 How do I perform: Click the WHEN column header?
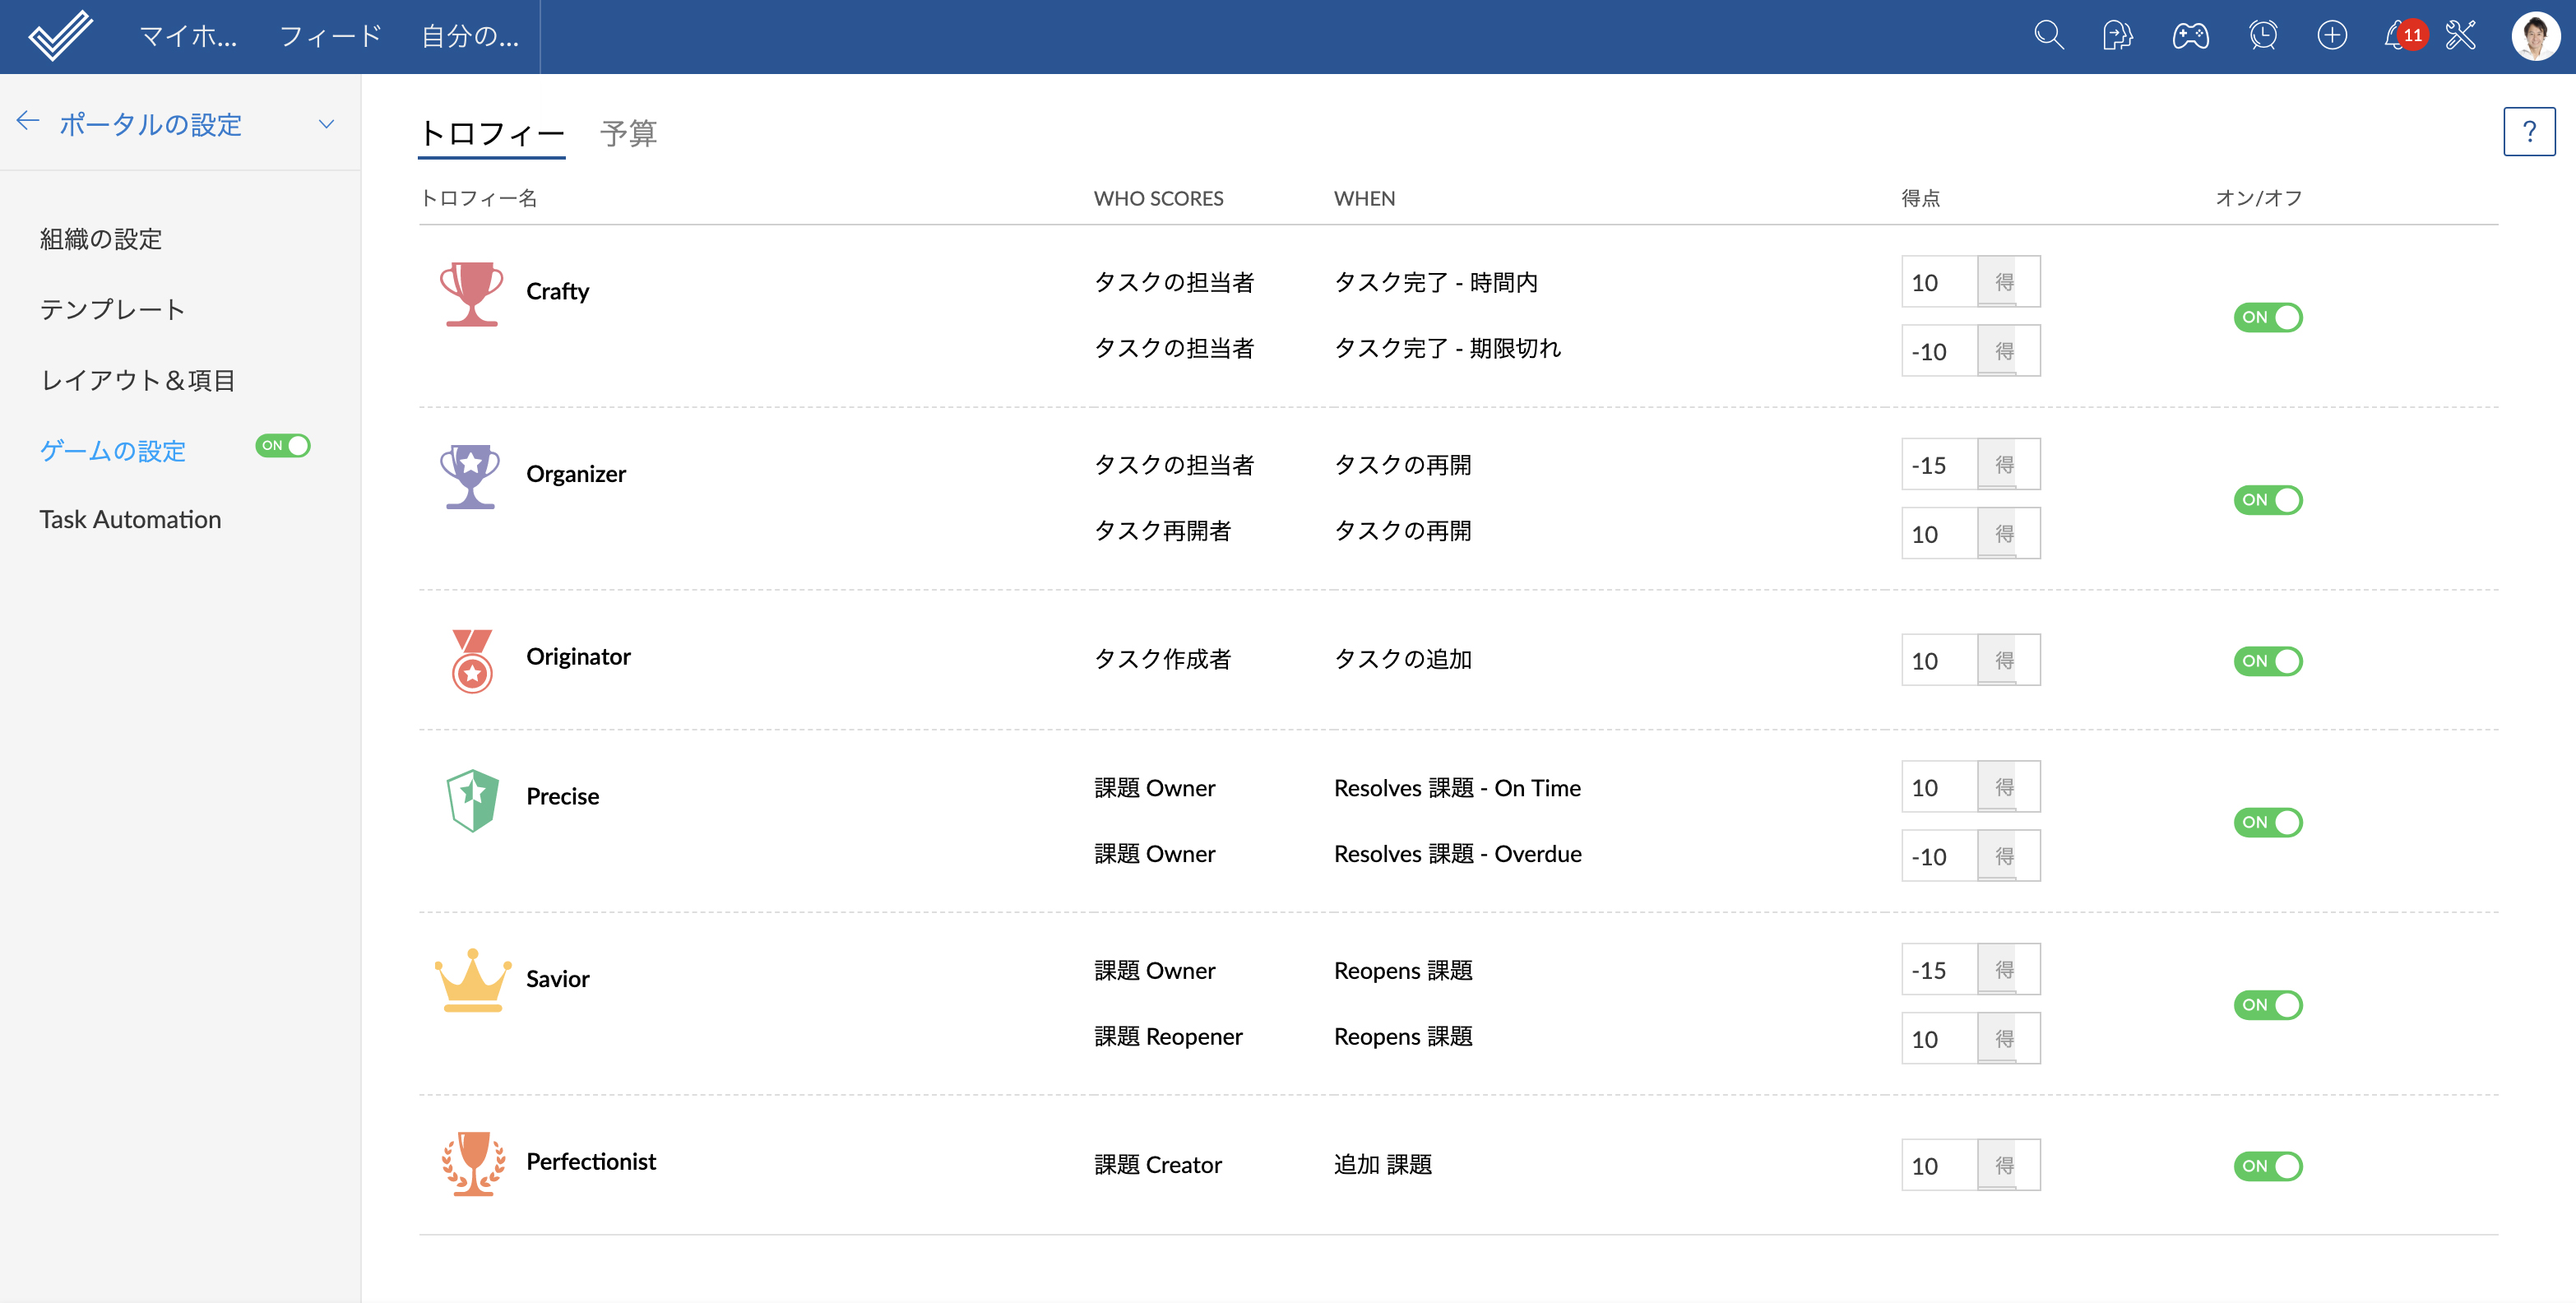pyautogui.click(x=1364, y=199)
